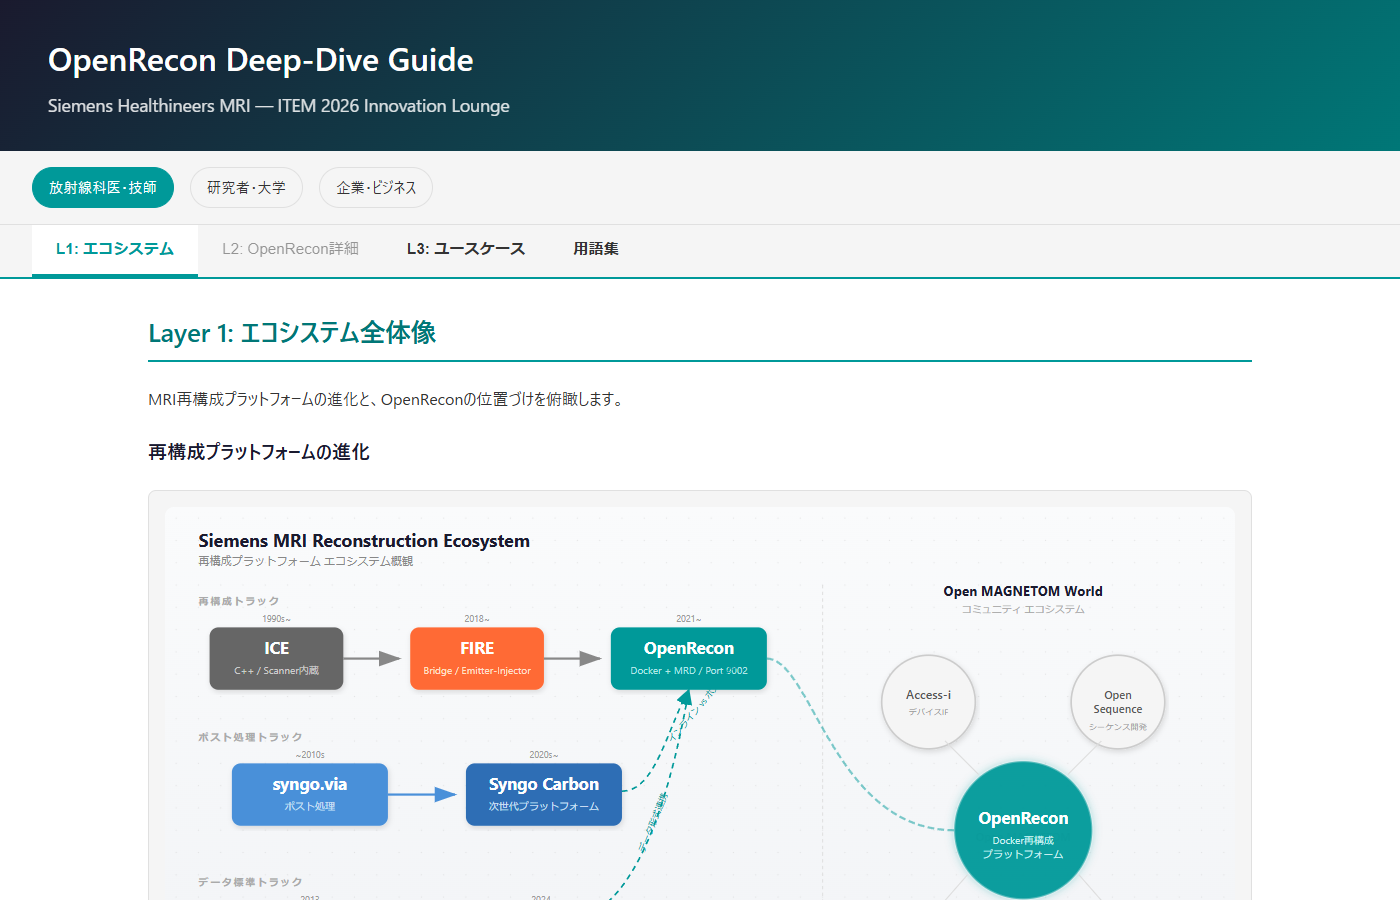Open the L1: エコシステム tab

click(115, 249)
